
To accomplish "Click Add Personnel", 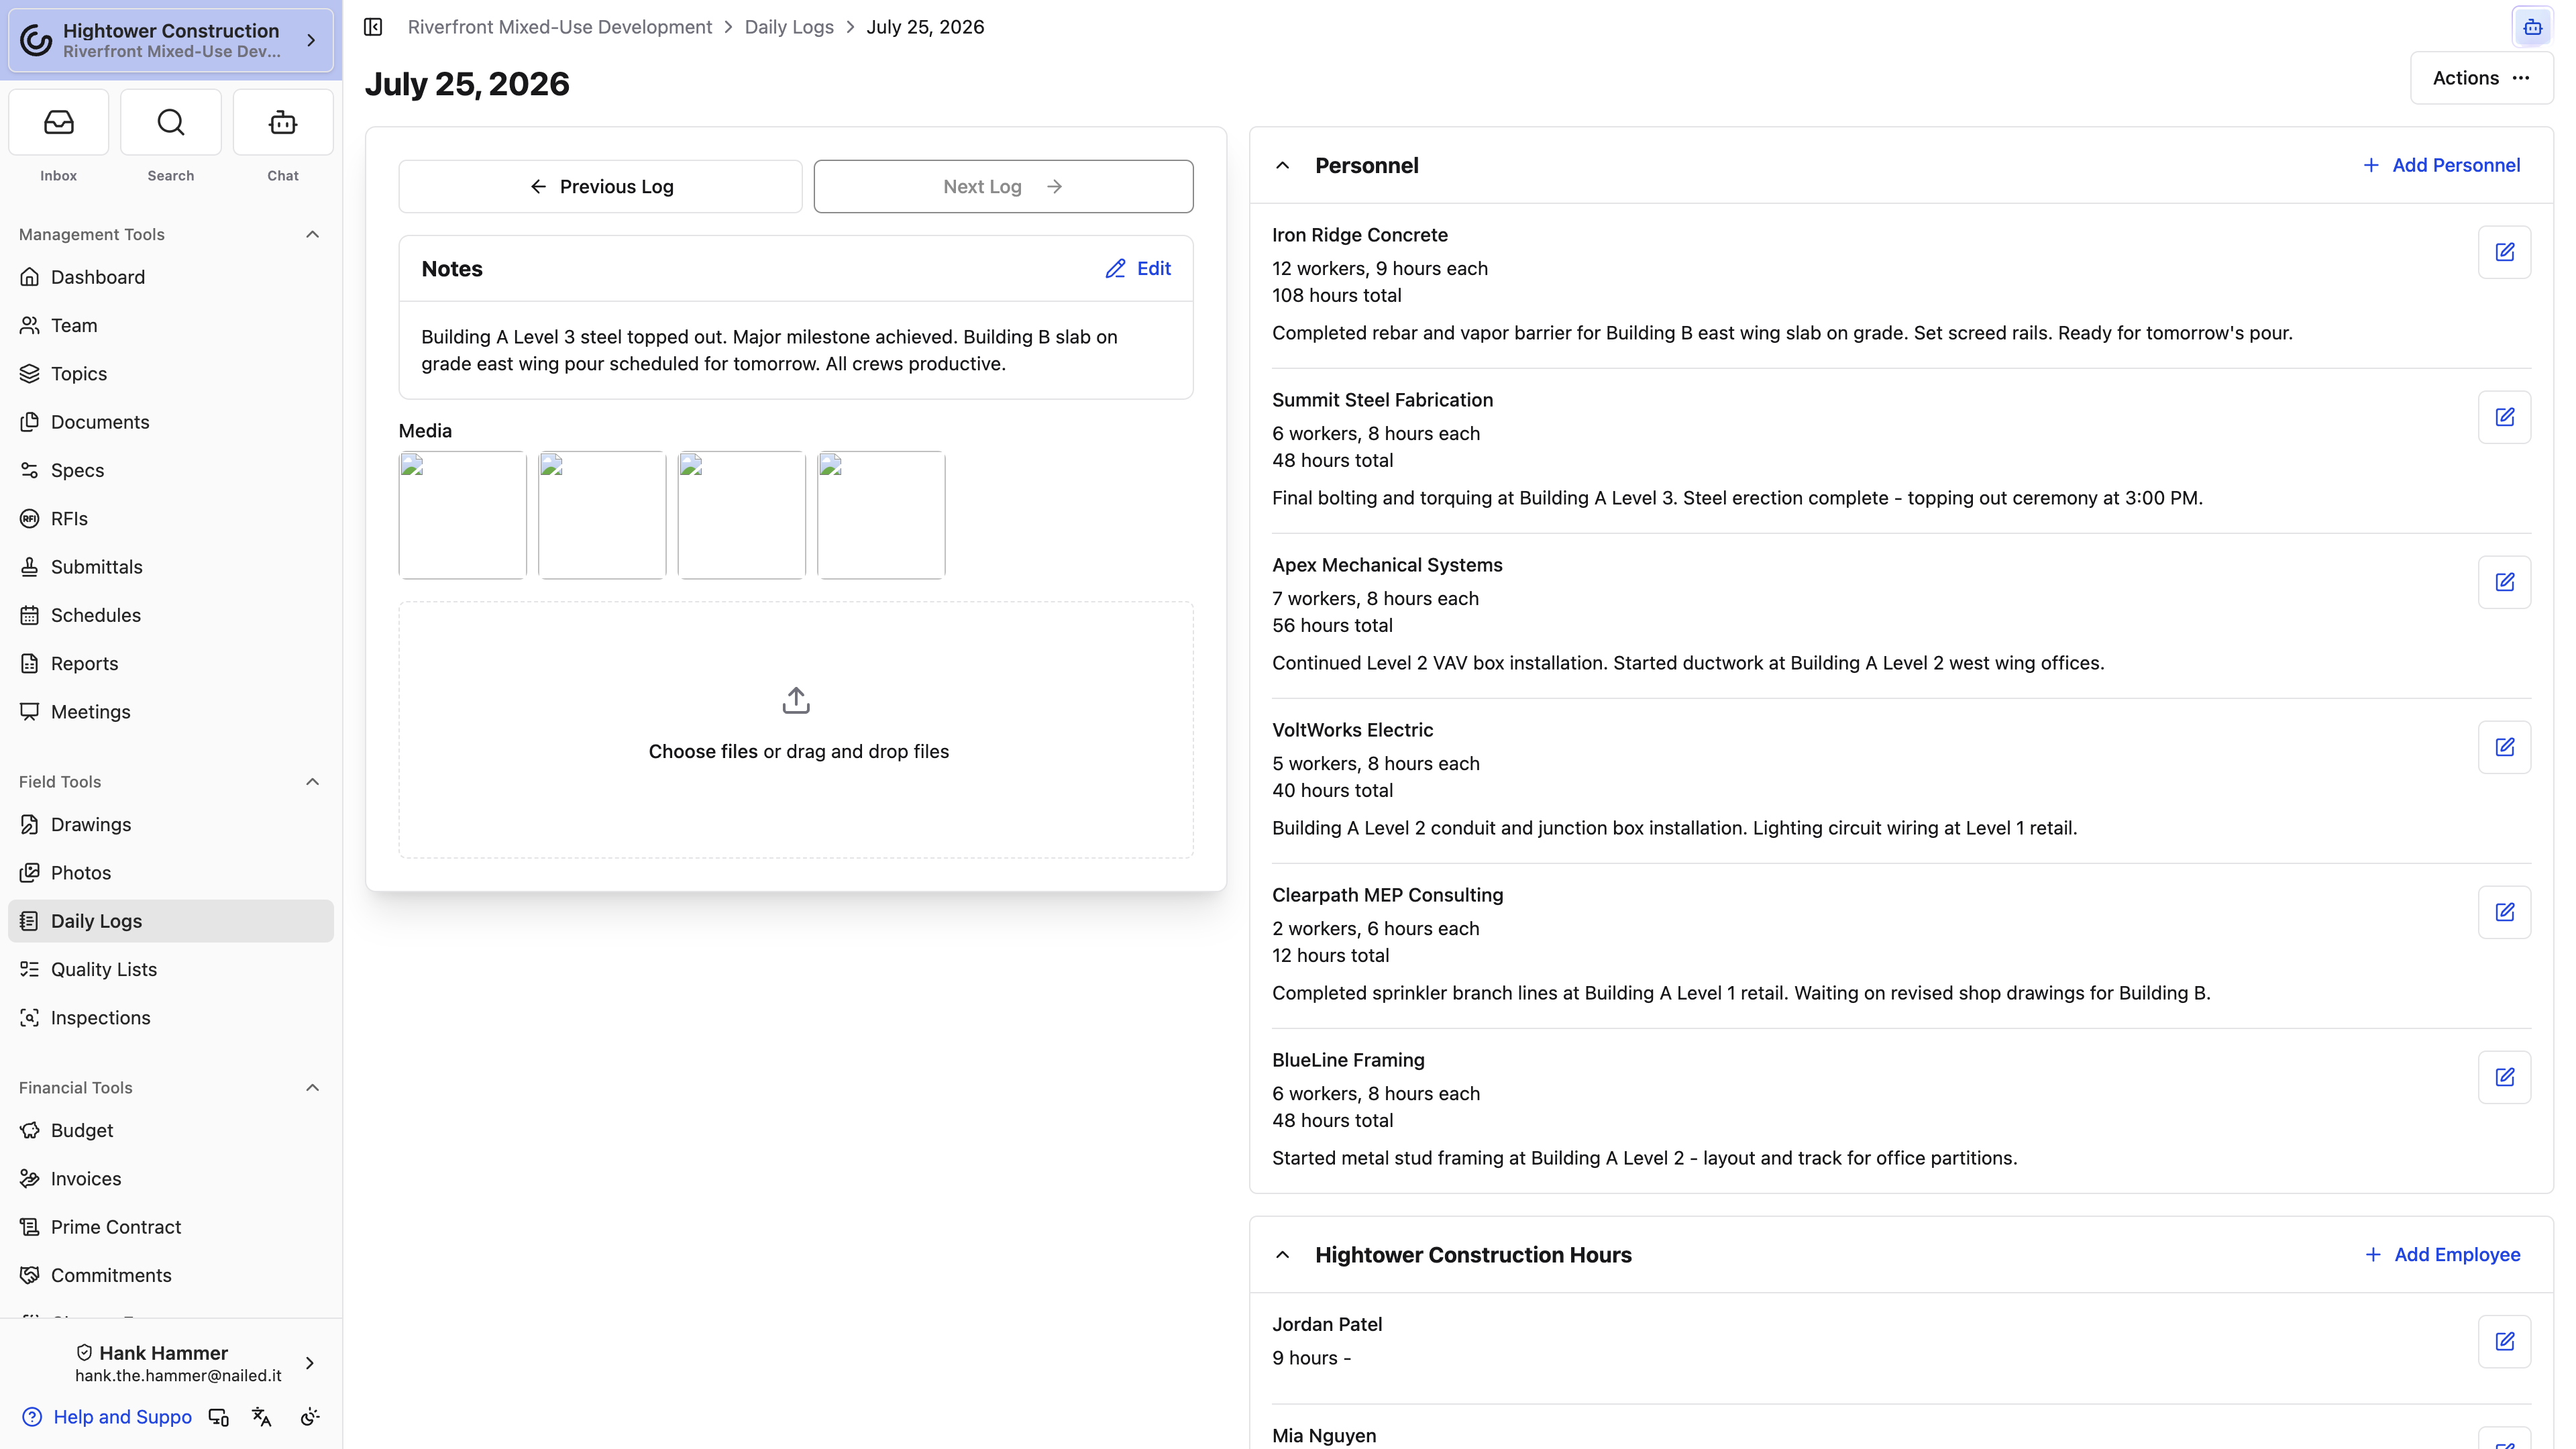I will [2441, 166].
